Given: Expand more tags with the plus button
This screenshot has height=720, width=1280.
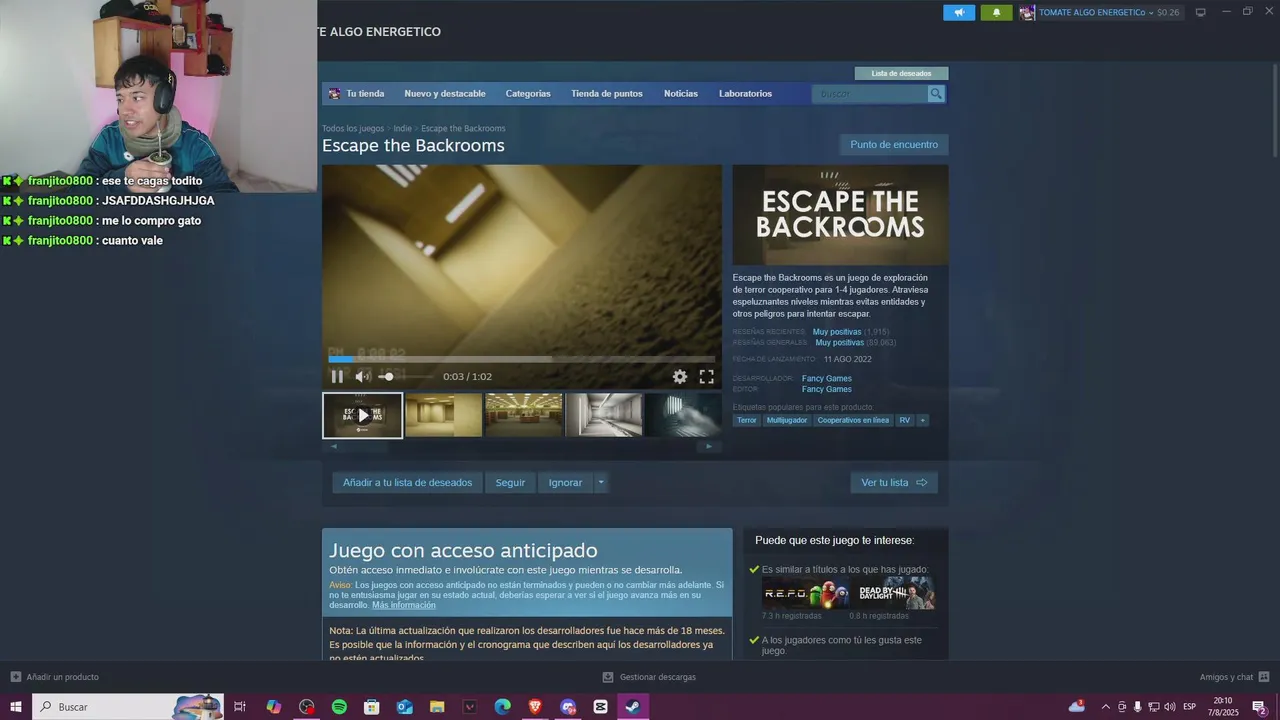Looking at the screenshot, I should [923, 420].
